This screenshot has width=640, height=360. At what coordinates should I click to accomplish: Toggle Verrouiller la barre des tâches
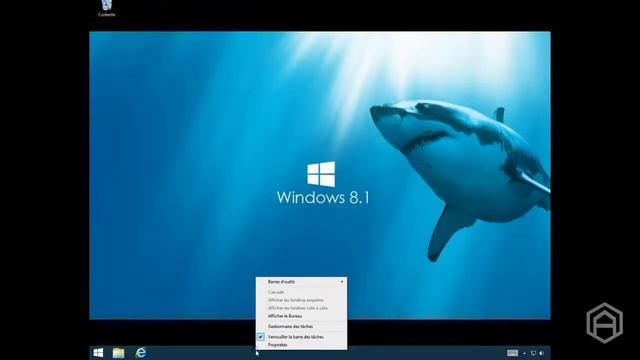coord(302,337)
